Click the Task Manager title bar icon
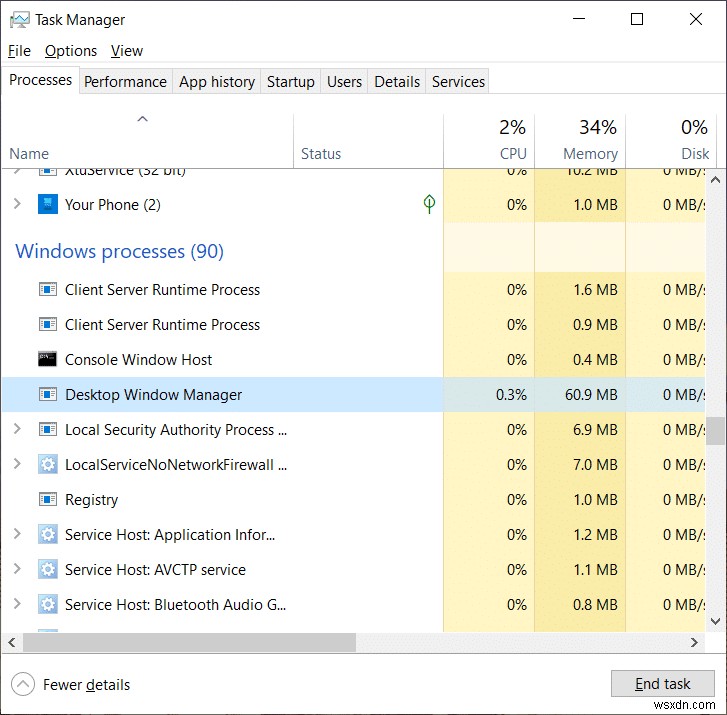The width and height of the screenshot is (727, 715). 19,20
